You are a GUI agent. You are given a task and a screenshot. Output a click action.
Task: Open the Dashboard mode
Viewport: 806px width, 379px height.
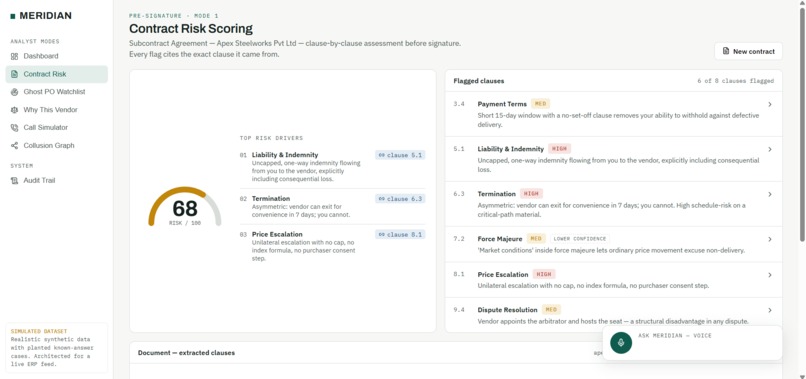coord(57,56)
